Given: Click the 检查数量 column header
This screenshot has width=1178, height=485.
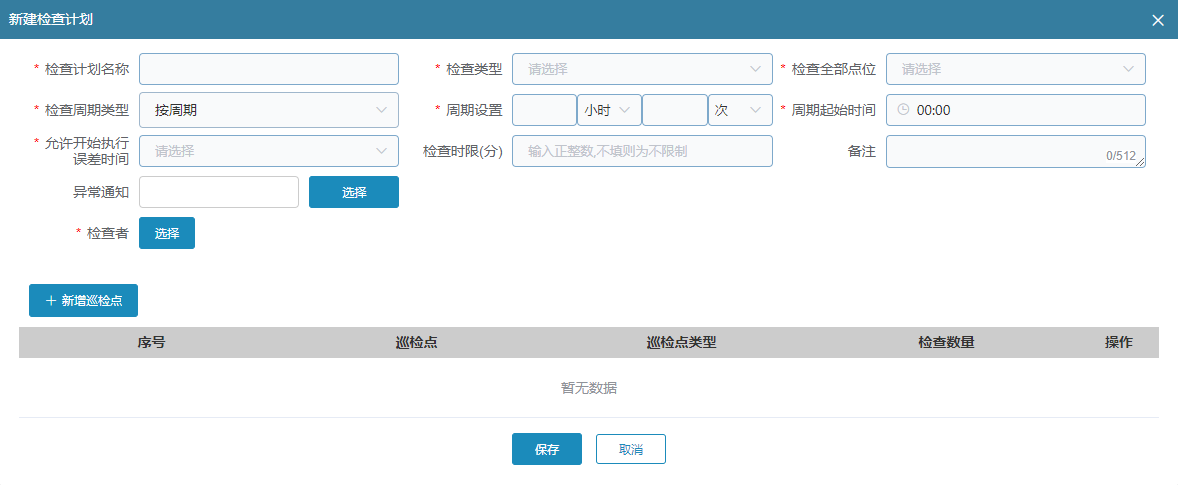Looking at the screenshot, I should pos(946,342).
